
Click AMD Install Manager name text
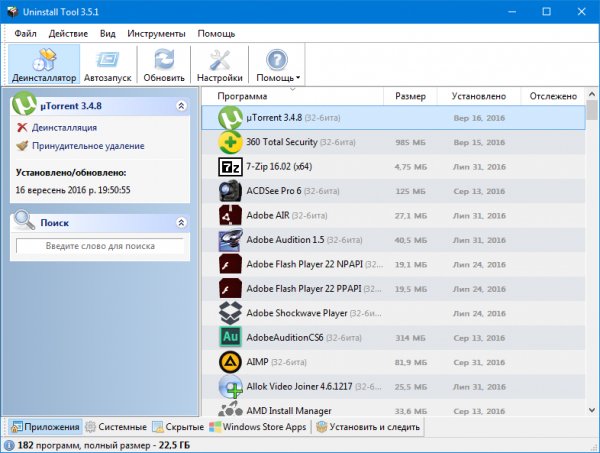289,411
